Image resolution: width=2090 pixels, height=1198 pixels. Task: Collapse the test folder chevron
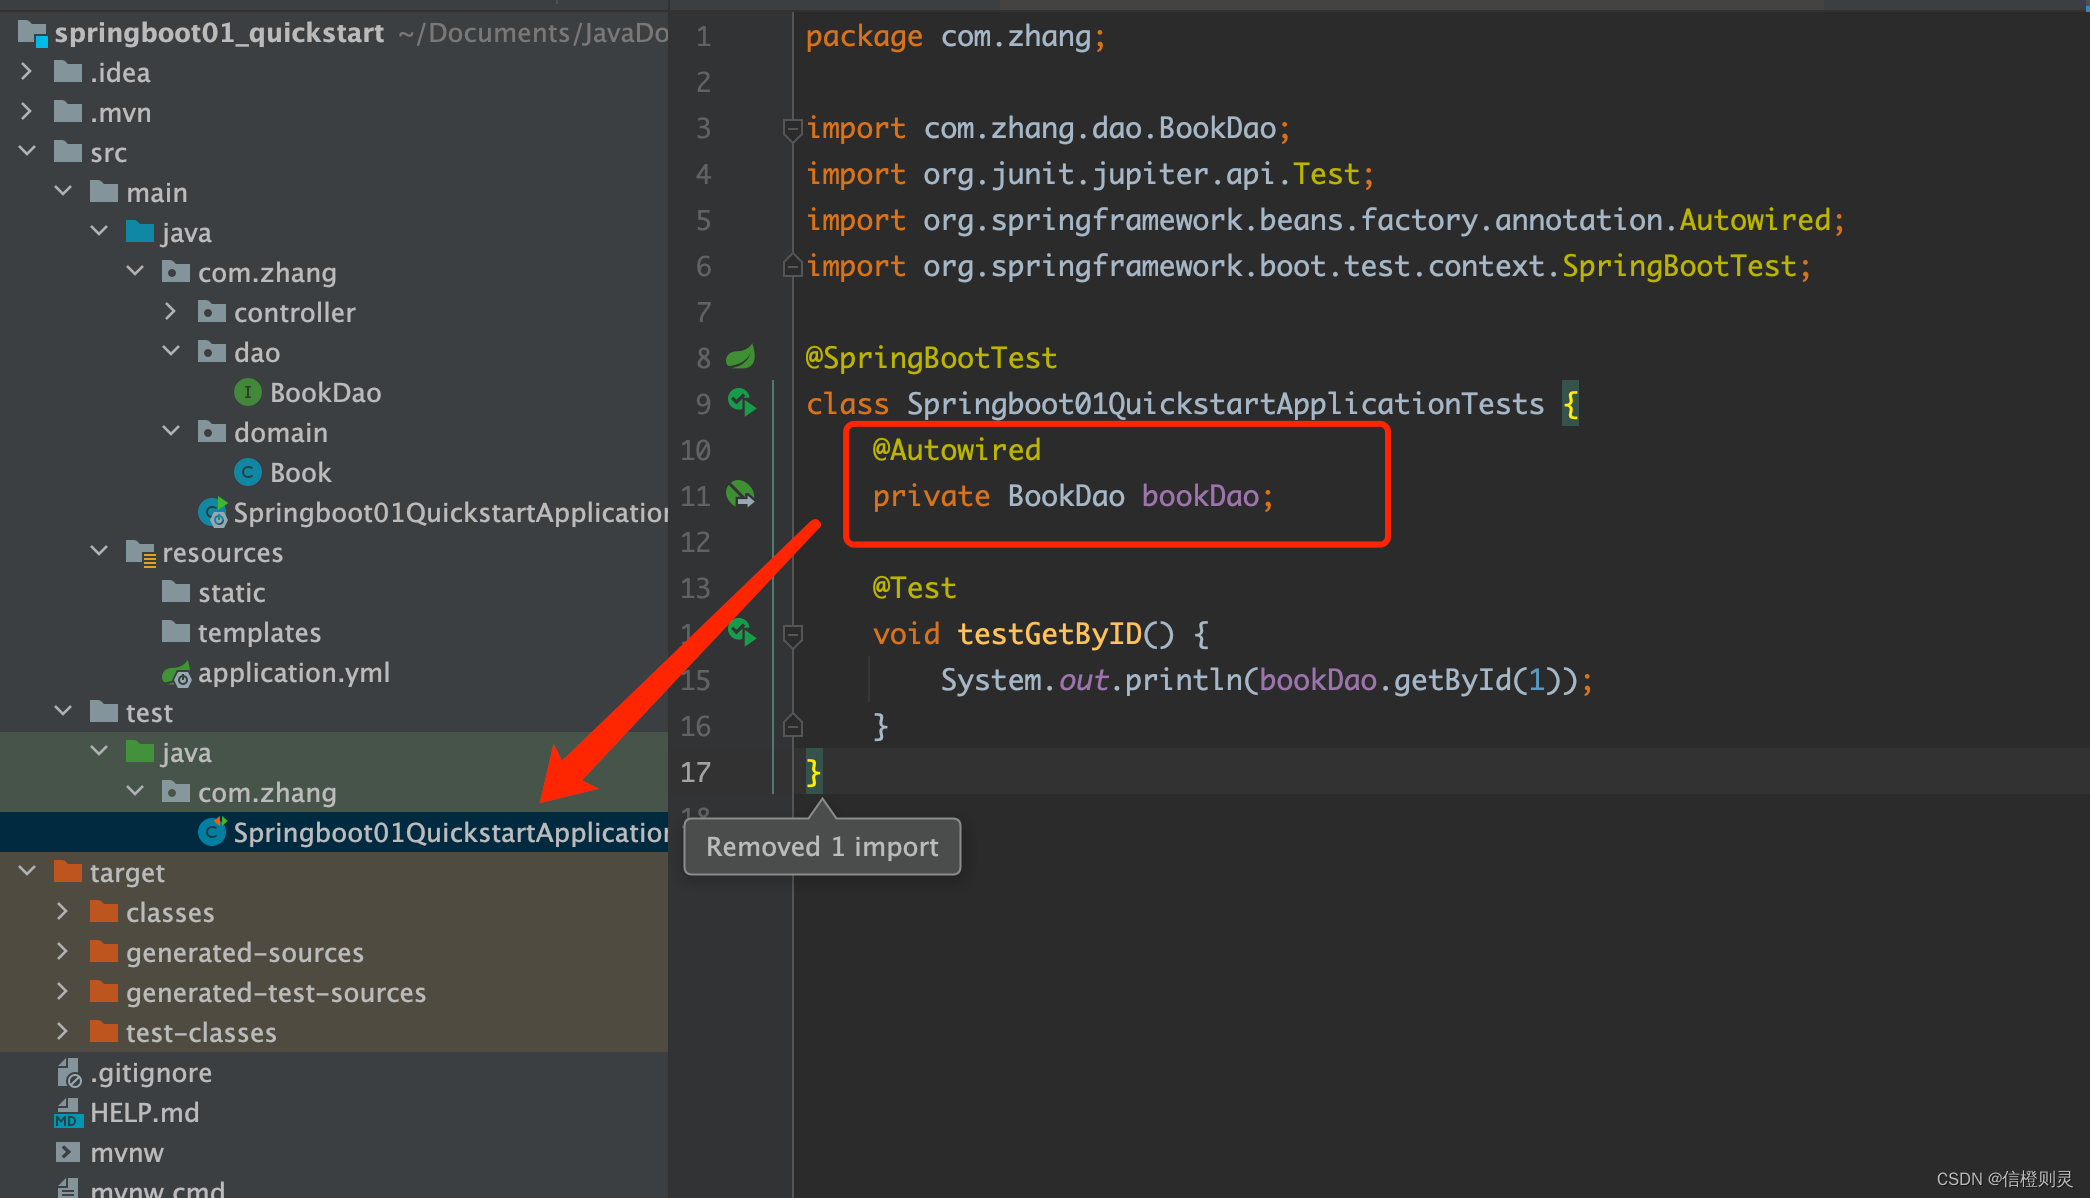(63, 711)
